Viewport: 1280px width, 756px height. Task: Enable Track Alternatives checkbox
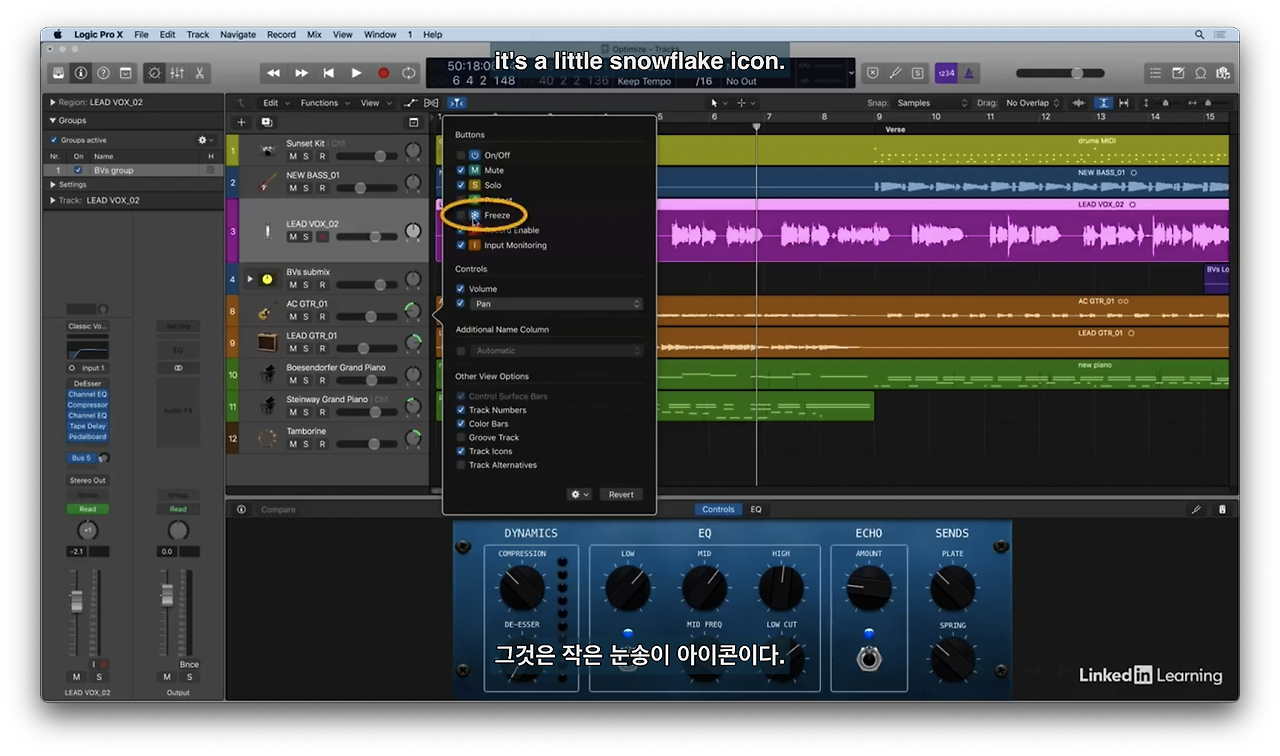pos(461,465)
